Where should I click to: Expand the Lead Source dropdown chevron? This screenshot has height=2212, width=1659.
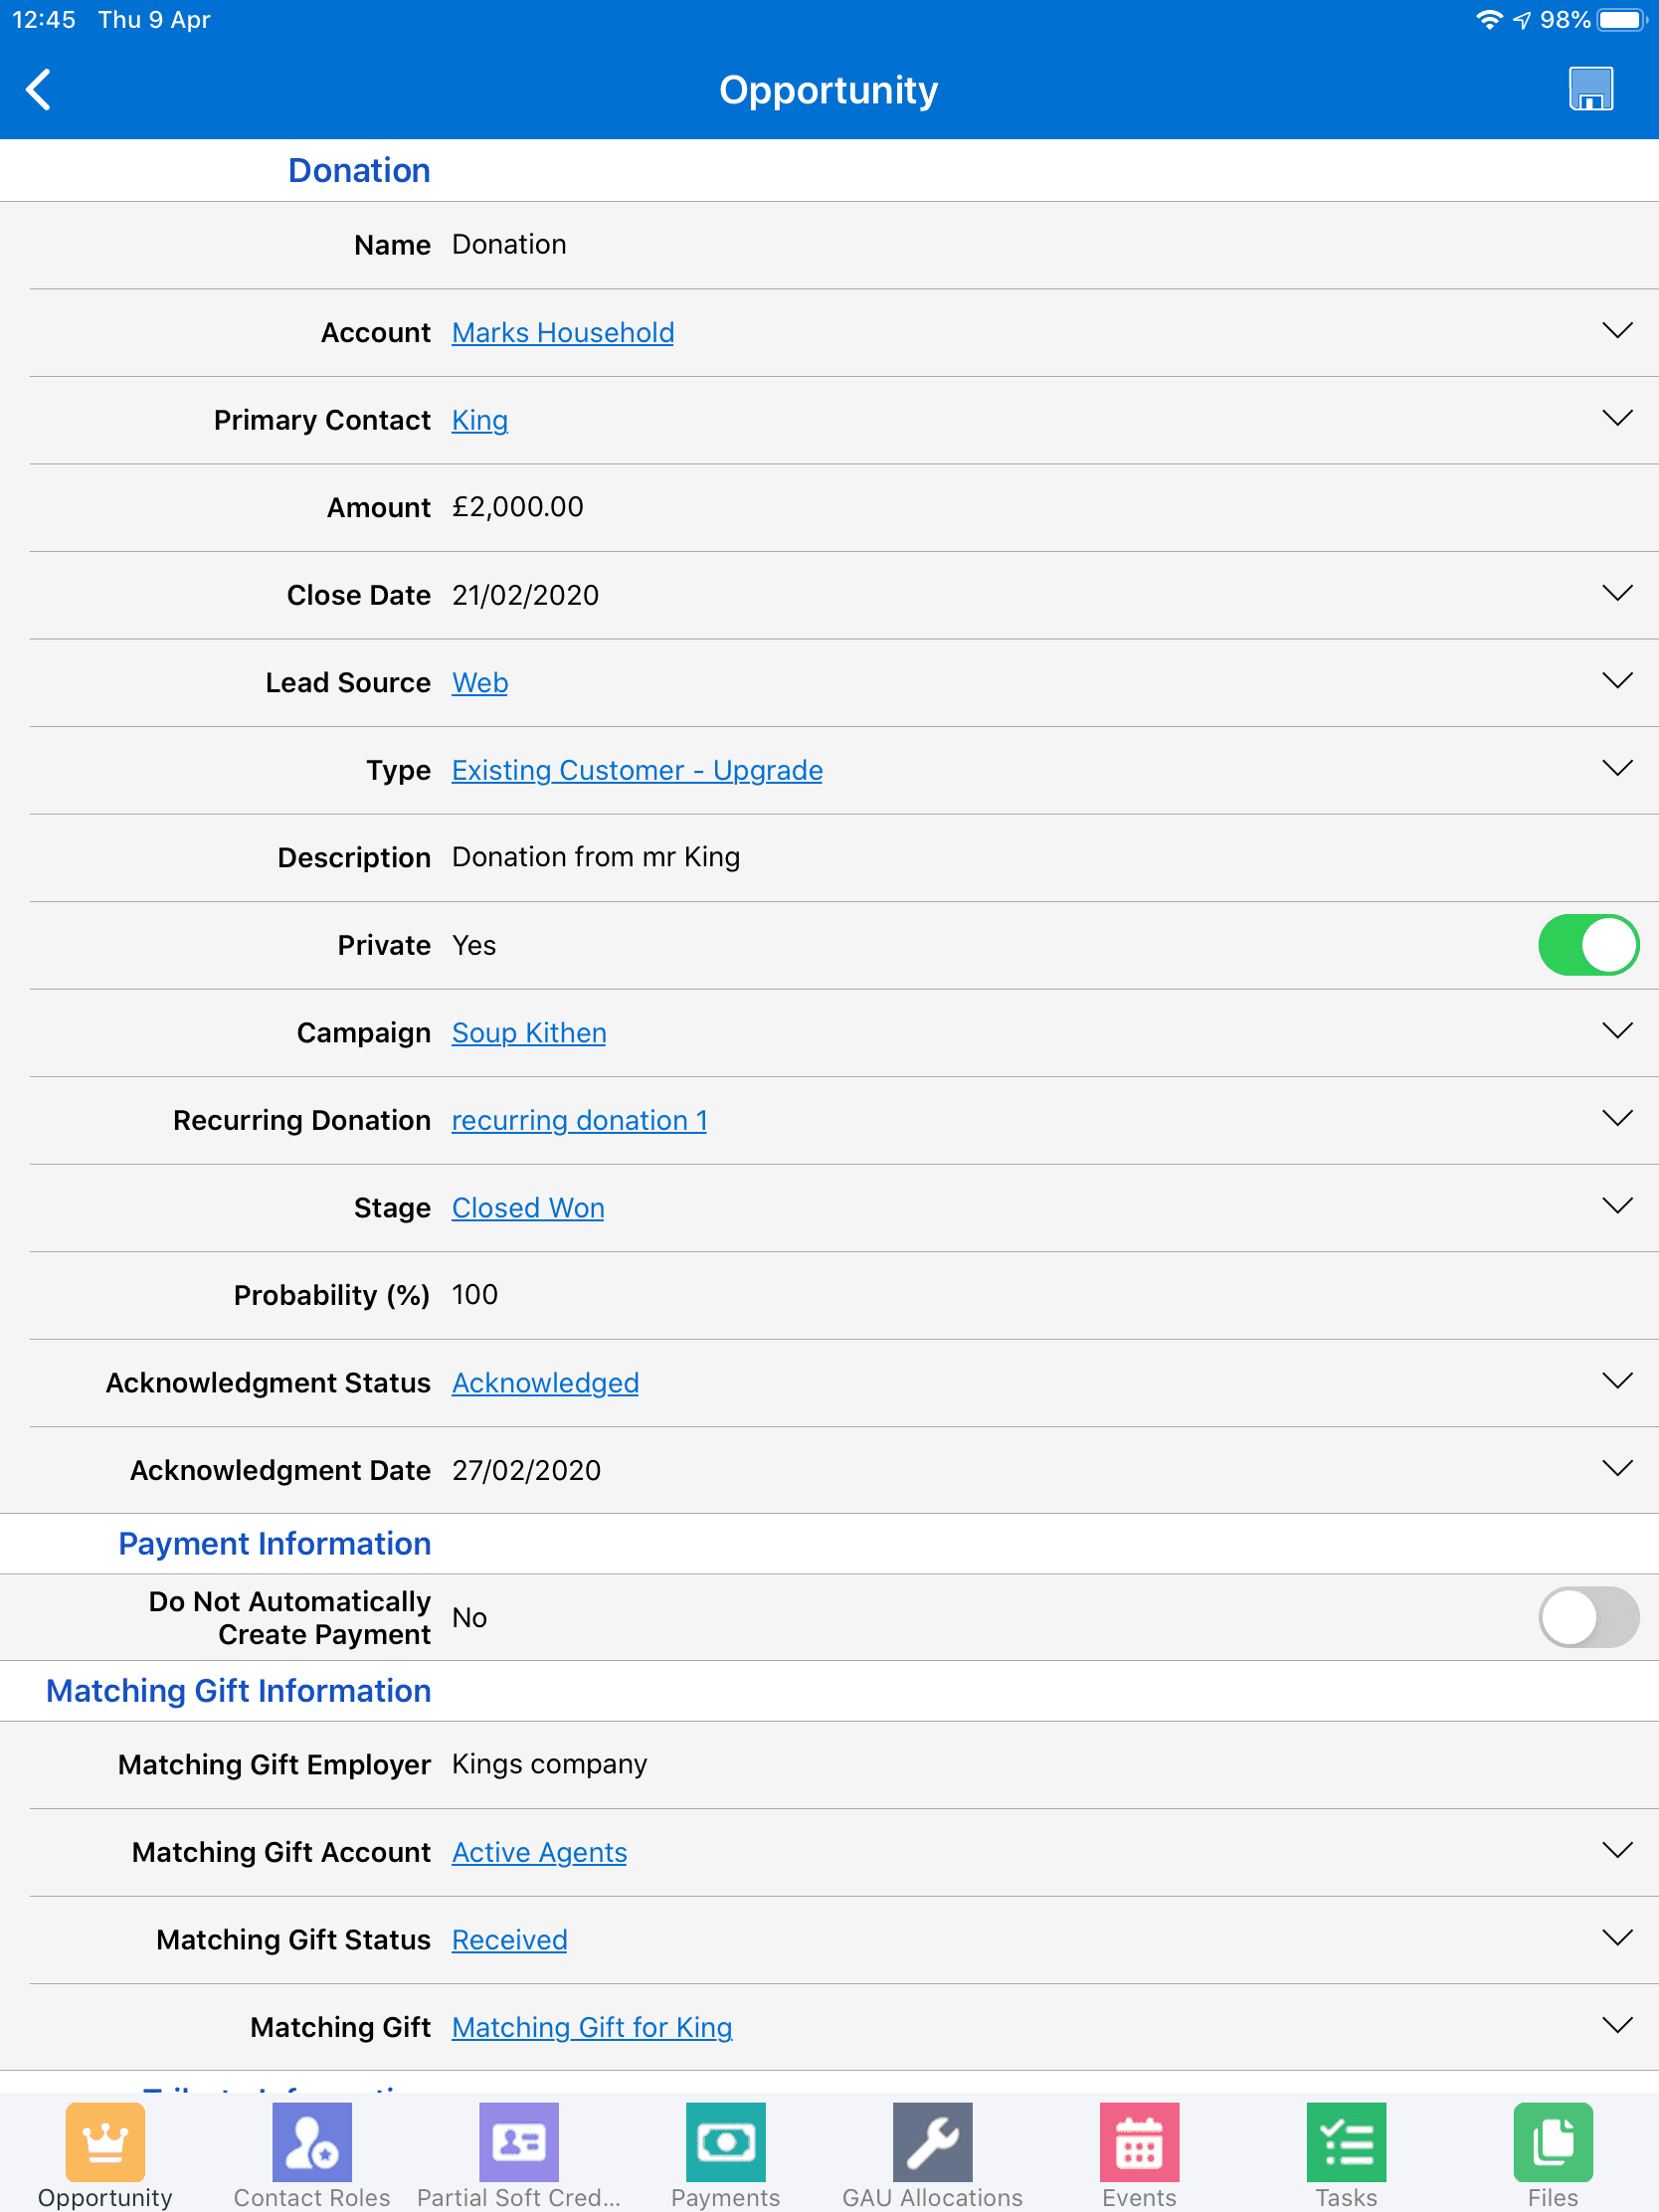pos(1616,681)
